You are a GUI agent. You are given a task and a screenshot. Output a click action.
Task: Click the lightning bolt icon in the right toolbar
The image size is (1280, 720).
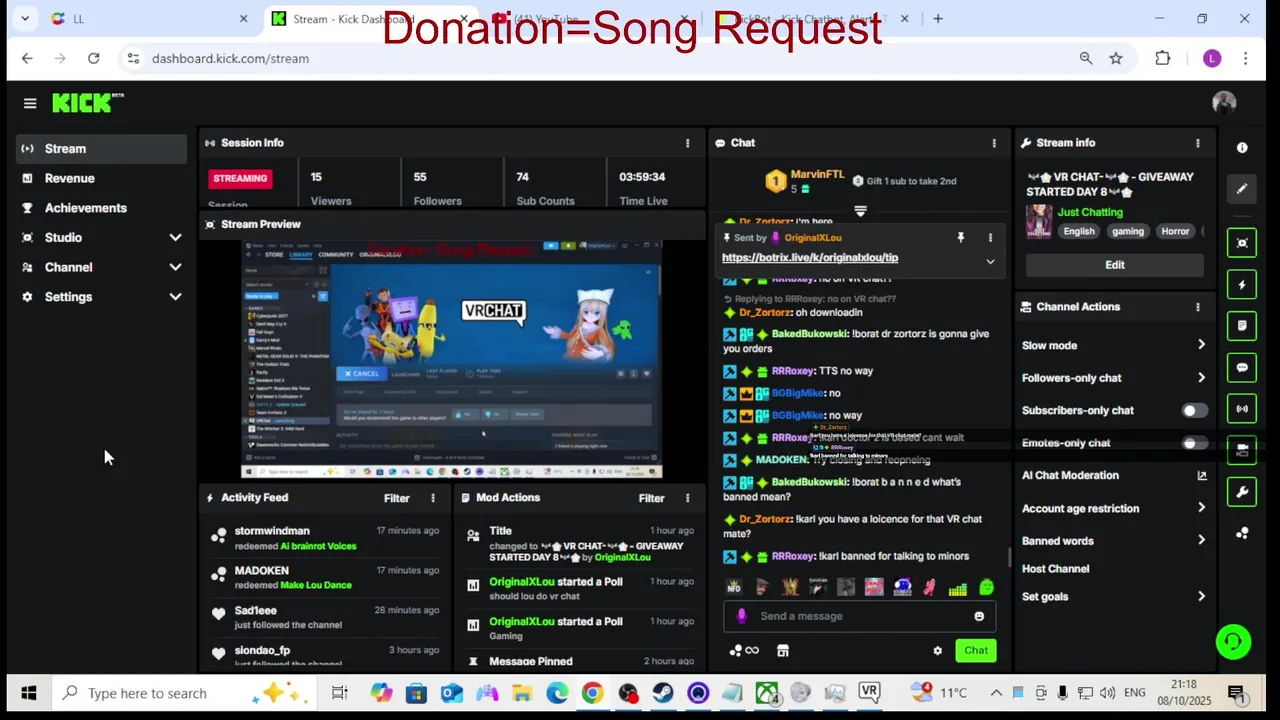coord(1242,285)
